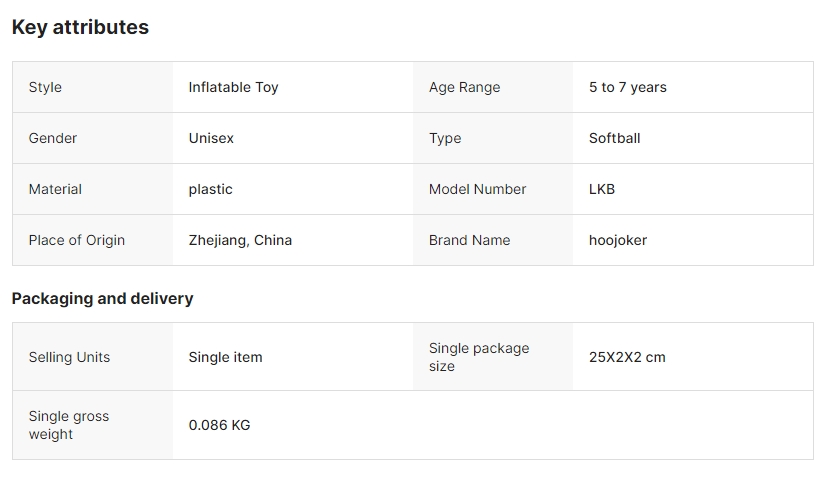
Task: Select the Gender label cell
Action: pyautogui.click(x=53, y=138)
